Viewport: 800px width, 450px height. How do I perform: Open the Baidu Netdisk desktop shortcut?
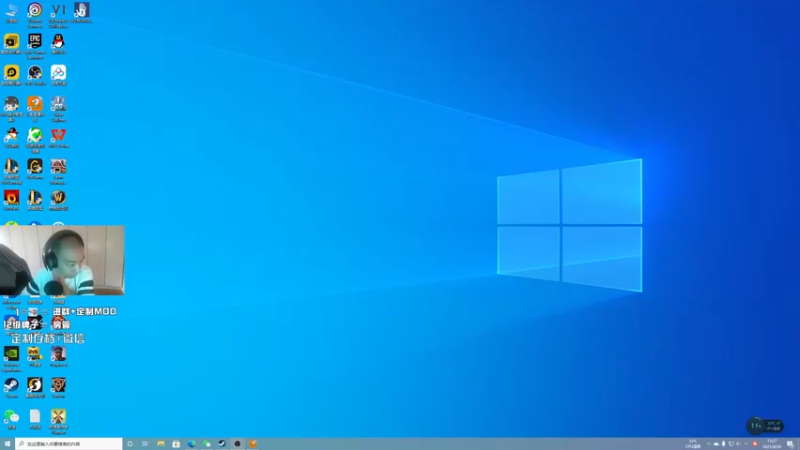pos(58,75)
